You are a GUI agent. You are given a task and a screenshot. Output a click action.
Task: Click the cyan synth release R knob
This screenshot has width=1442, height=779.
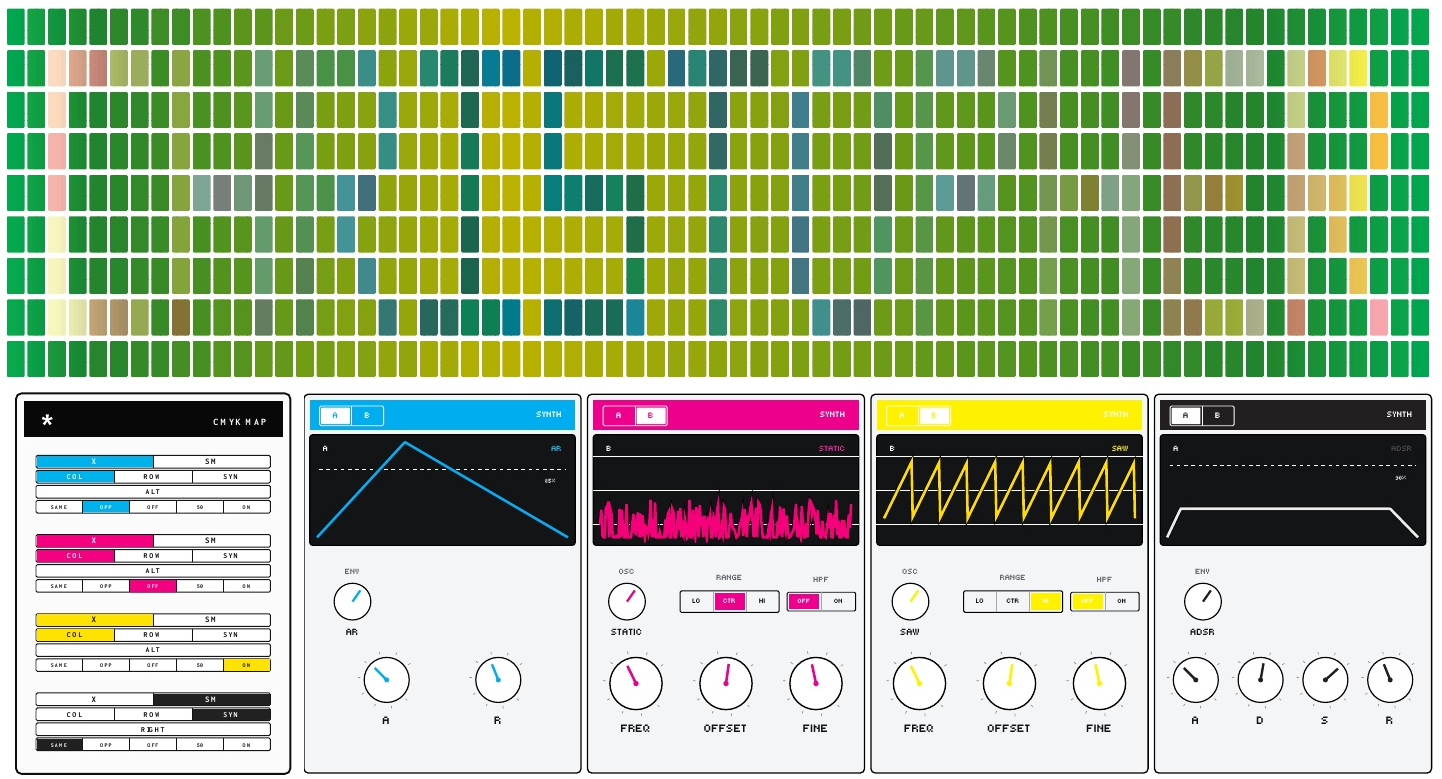pyautogui.click(x=497, y=679)
